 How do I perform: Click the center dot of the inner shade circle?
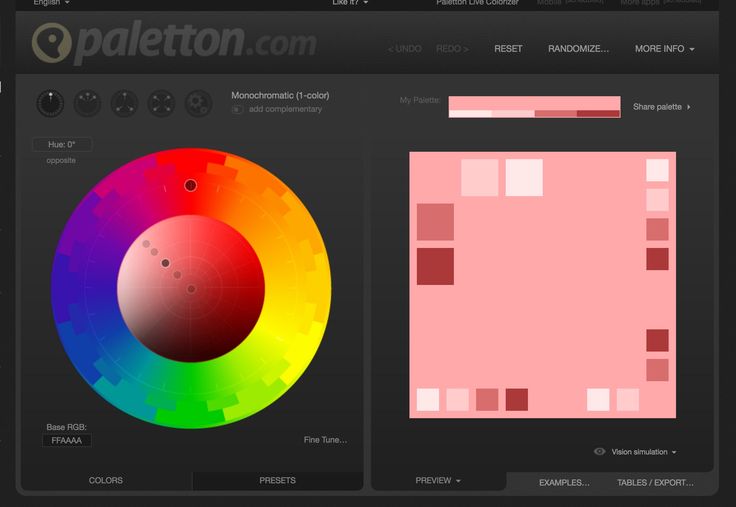coord(191,289)
